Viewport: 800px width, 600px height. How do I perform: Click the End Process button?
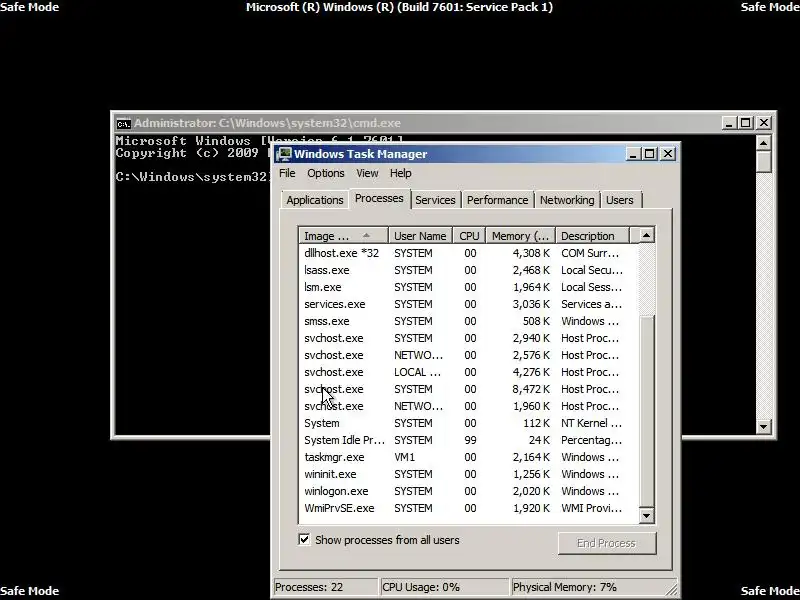click(607, 543)
